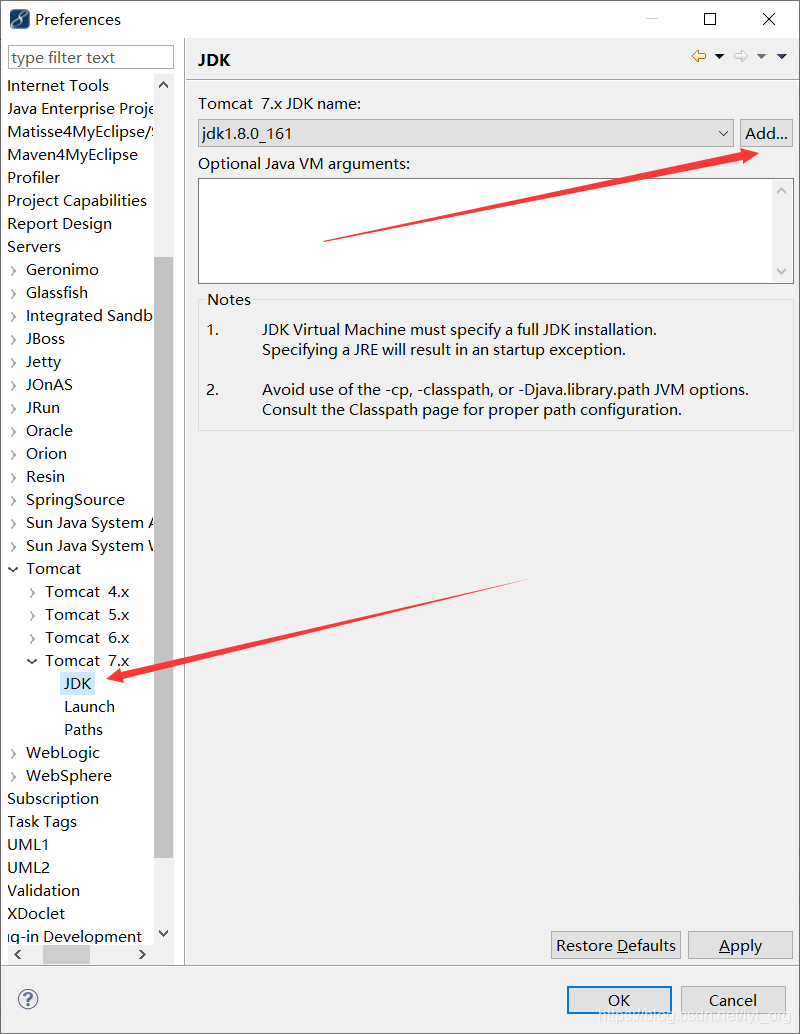Close the Preferences window
800x1034 pixels.
768,19
